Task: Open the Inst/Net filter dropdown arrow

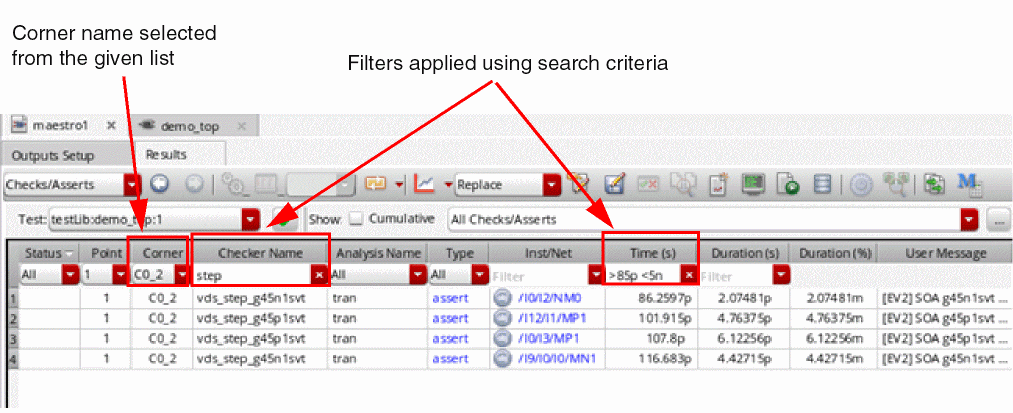Action: 596,275
